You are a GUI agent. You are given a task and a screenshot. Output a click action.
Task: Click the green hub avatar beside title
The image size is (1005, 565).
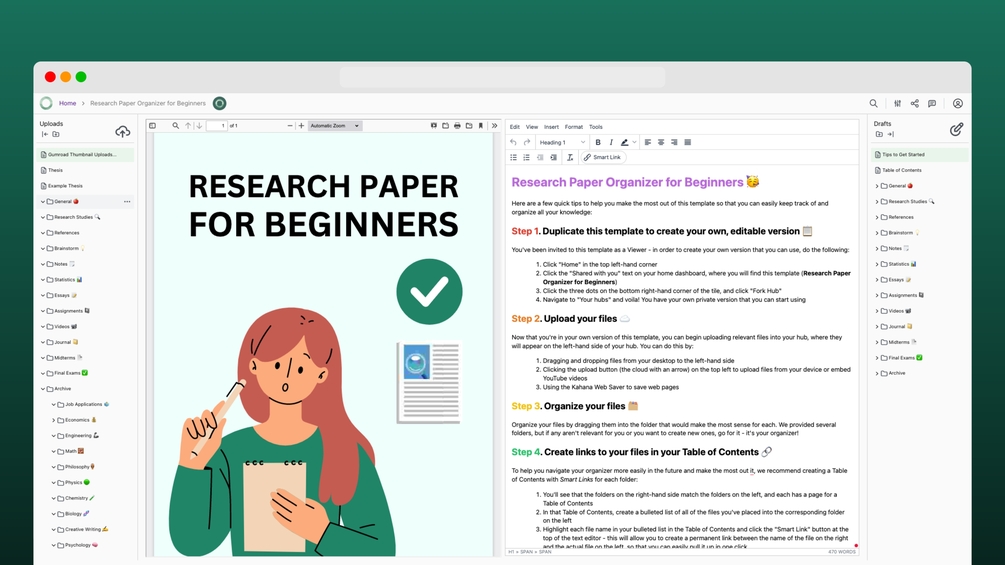219,103
